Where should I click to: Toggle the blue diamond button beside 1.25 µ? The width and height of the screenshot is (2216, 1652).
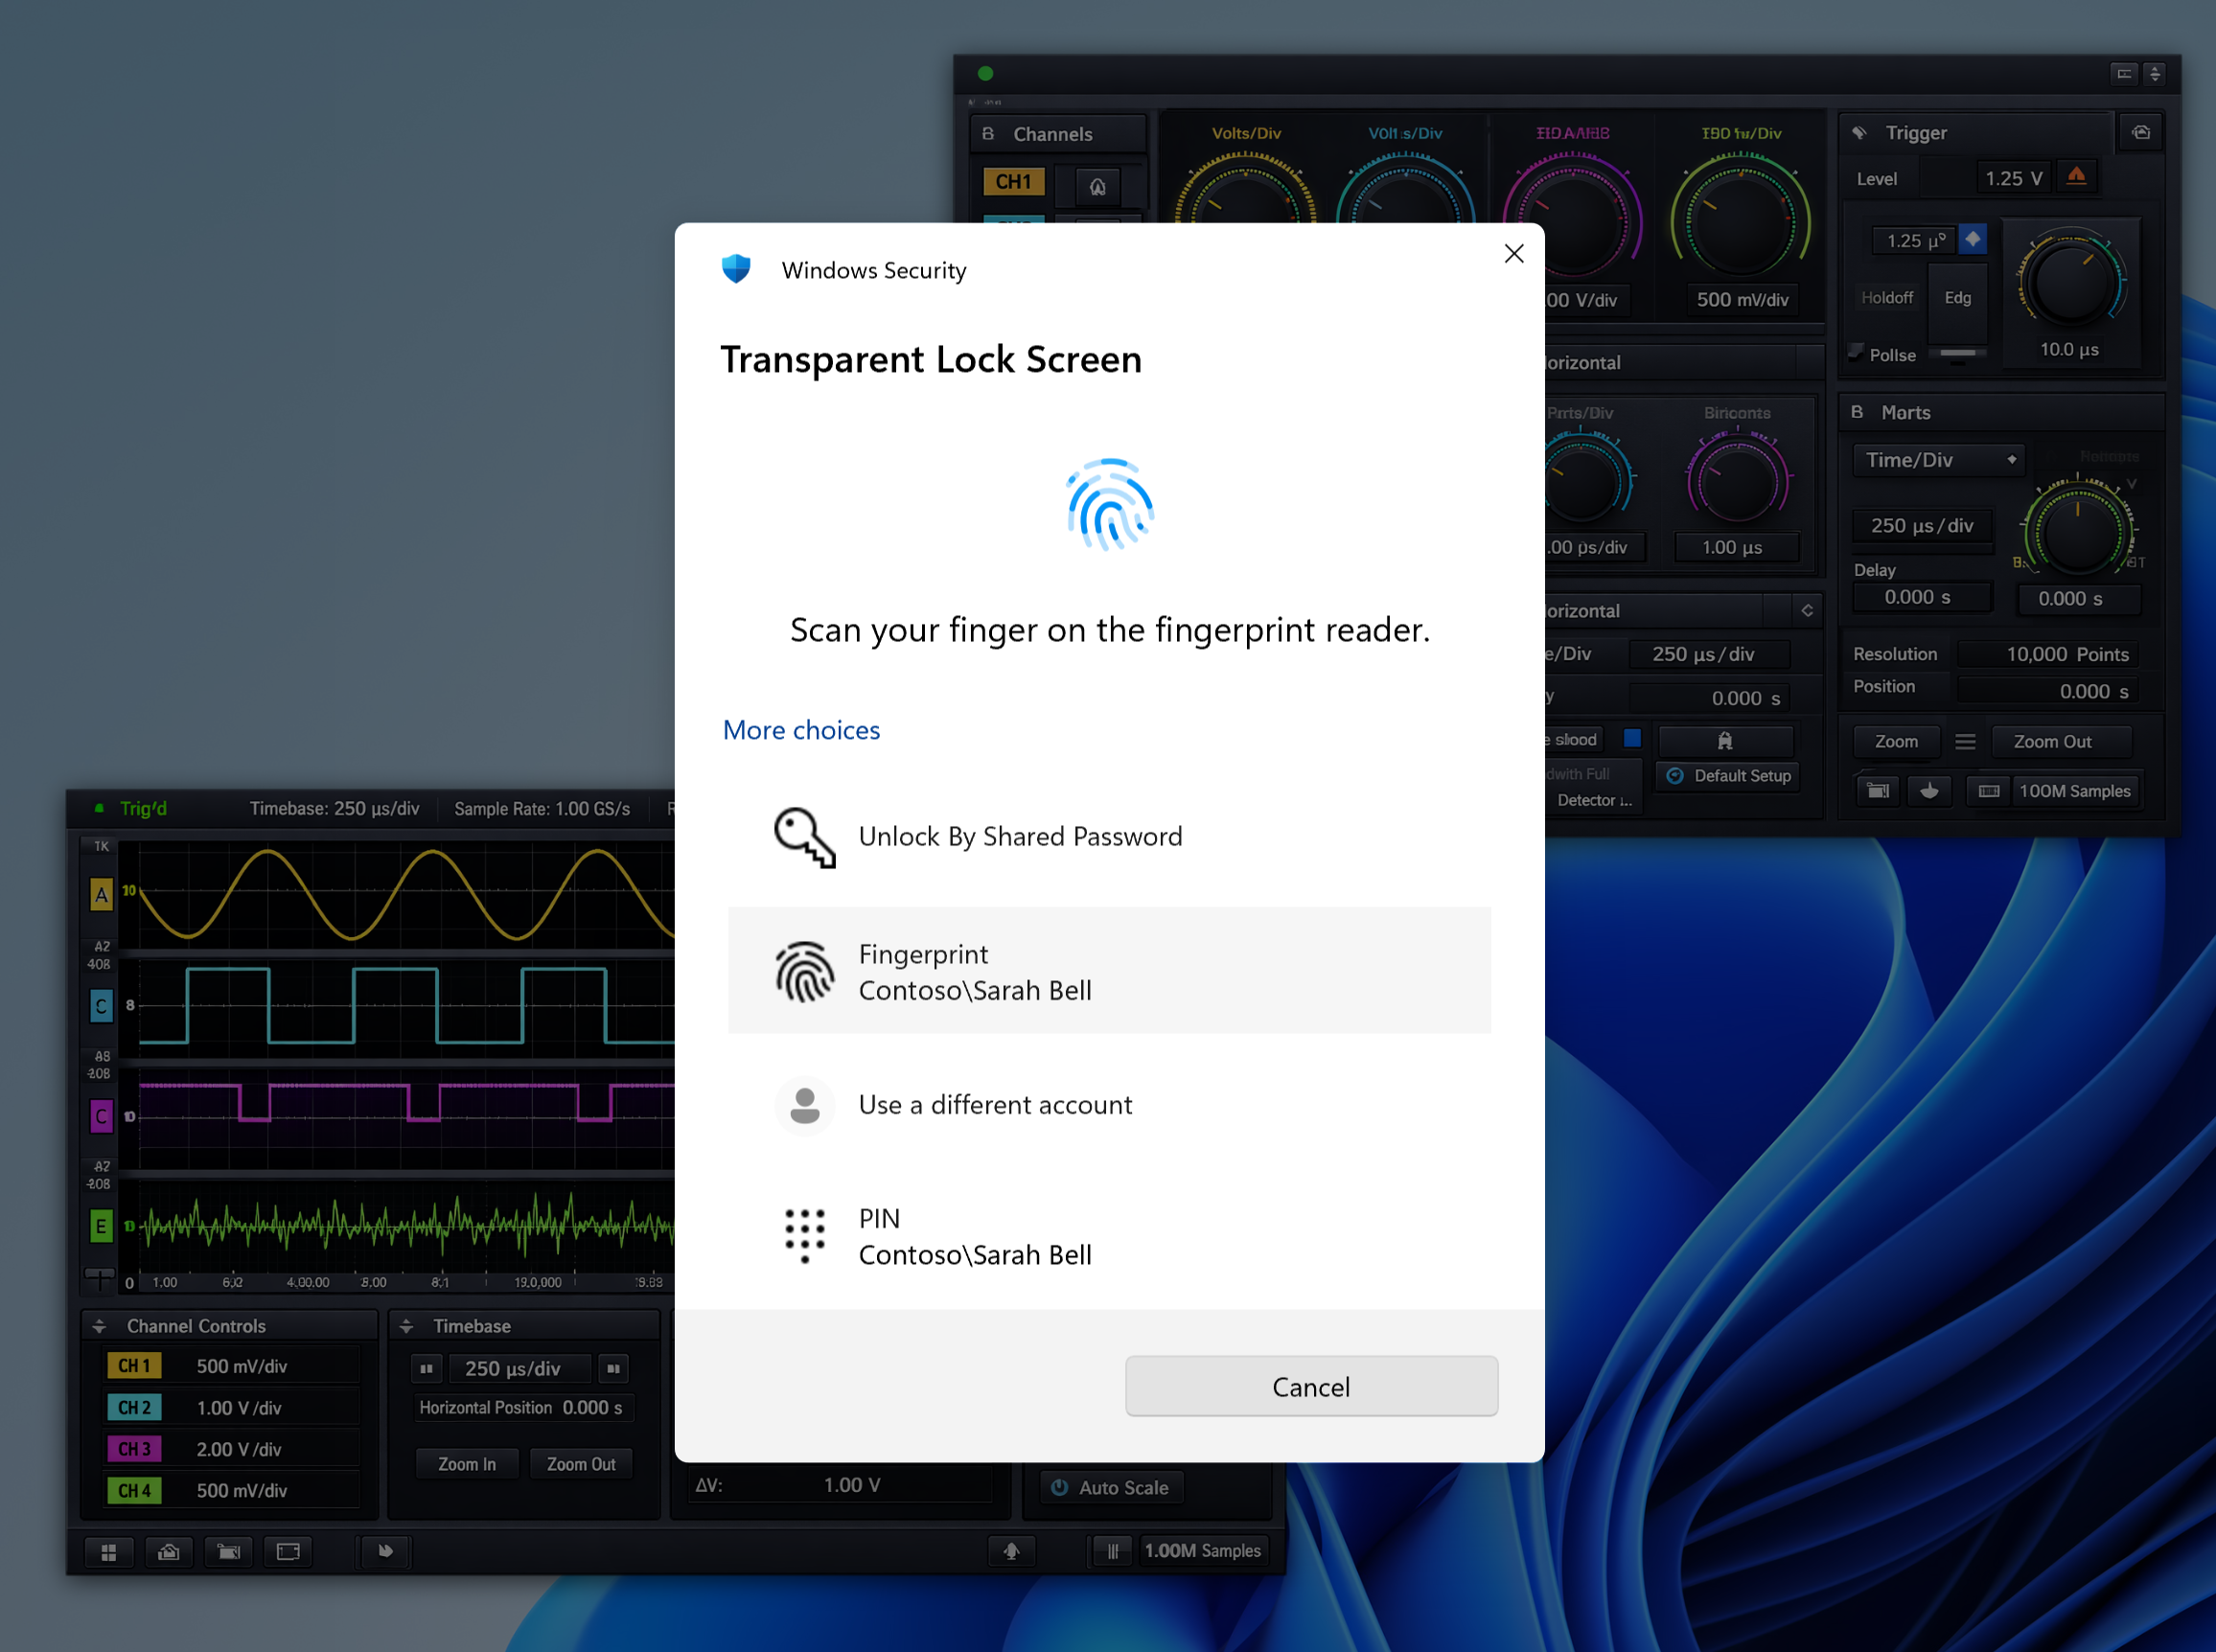pyautogui.click(x=1972, y=239)
